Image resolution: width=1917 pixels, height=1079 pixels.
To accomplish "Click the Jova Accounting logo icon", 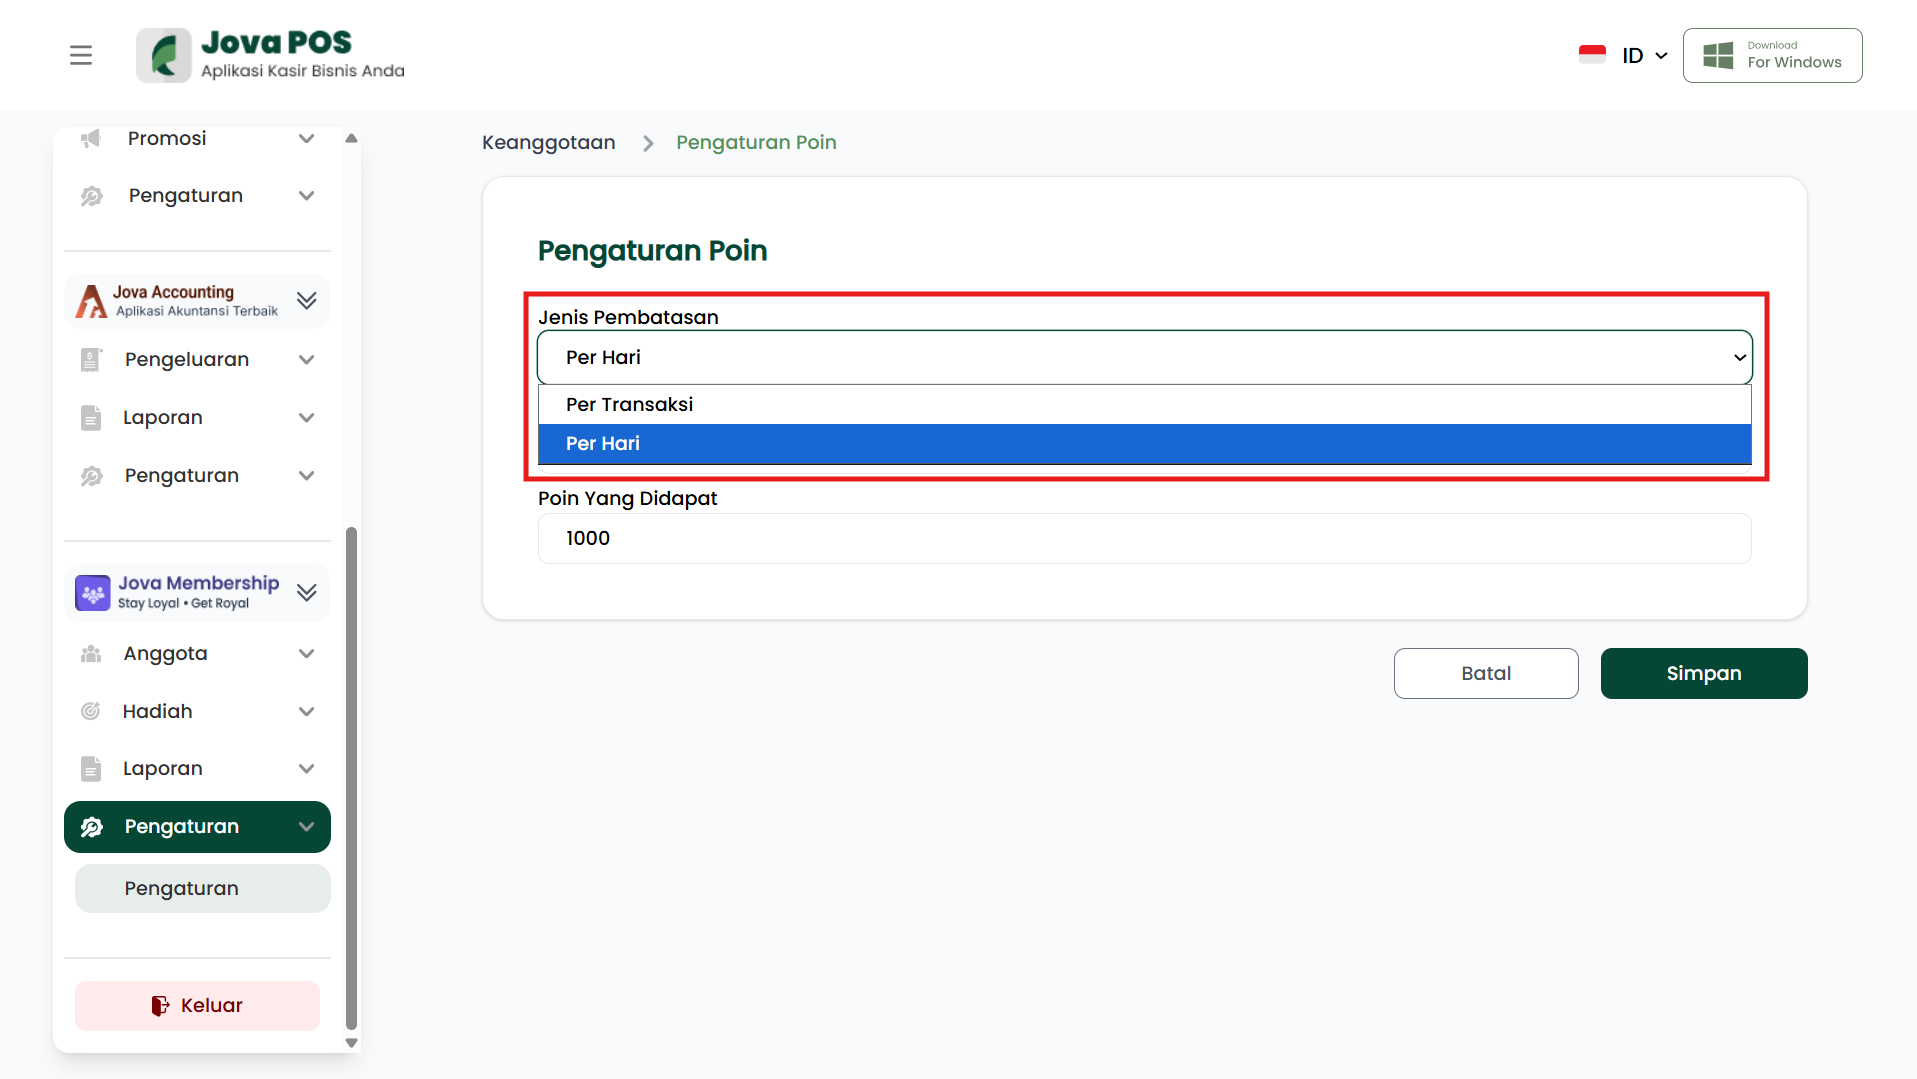I will point(92,301).
